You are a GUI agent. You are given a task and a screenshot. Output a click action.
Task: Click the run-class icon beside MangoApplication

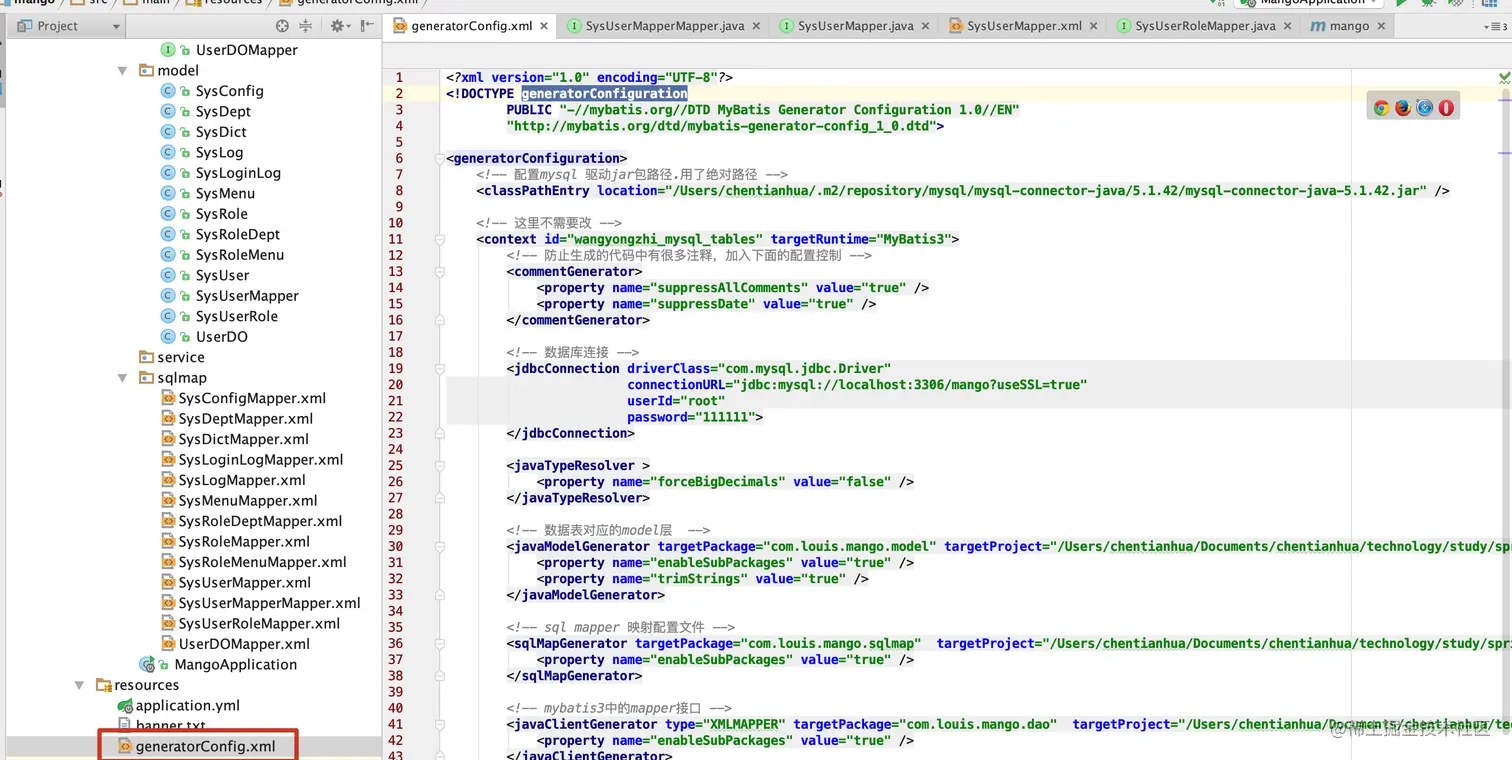(147, 665)
